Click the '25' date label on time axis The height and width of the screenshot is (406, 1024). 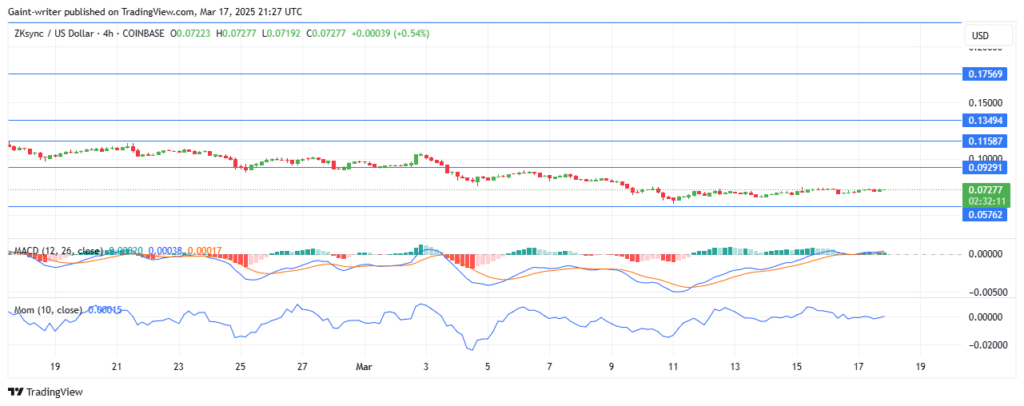coord(240,366)
